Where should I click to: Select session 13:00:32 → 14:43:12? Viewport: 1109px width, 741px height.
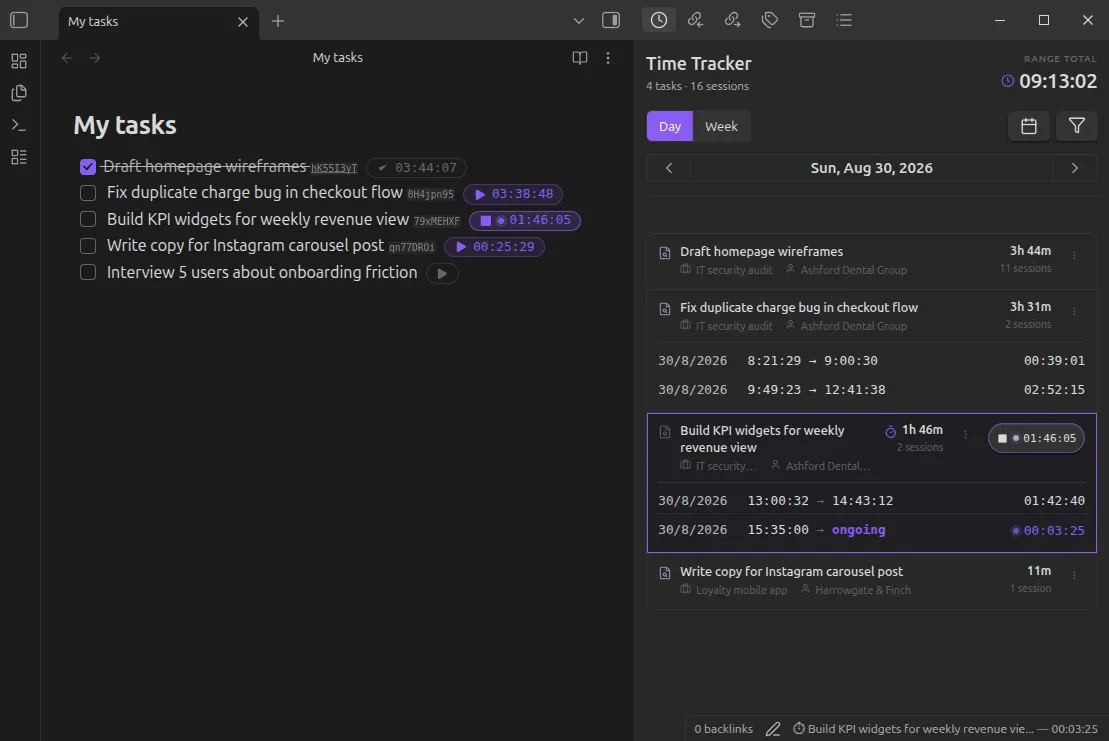click(x=871, y=501)
